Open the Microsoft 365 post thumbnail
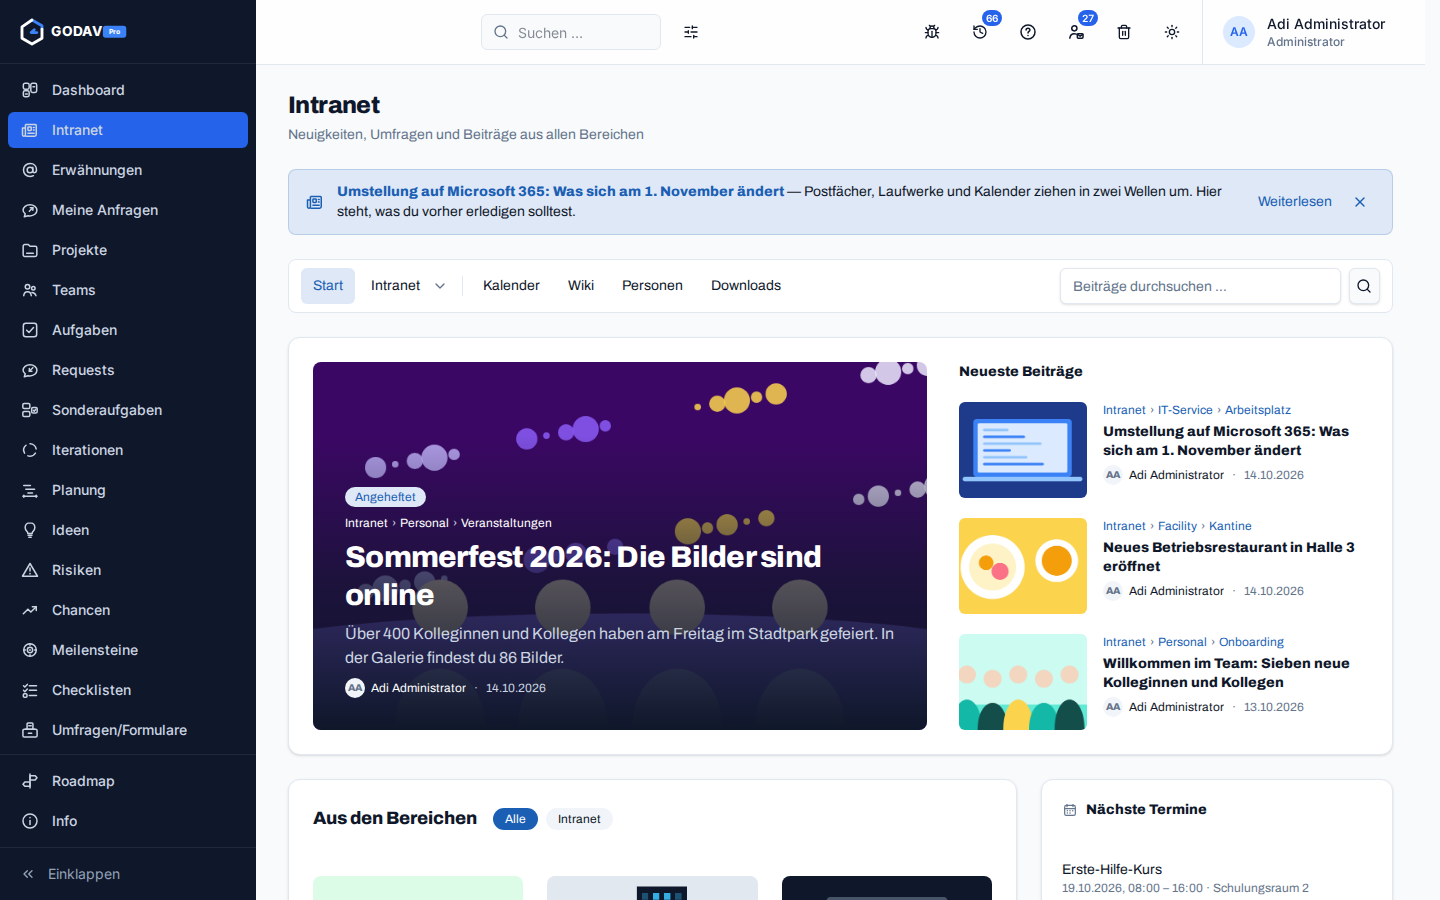The height and width of the screenshot is (900, 1440). (x=1023, y=450)
